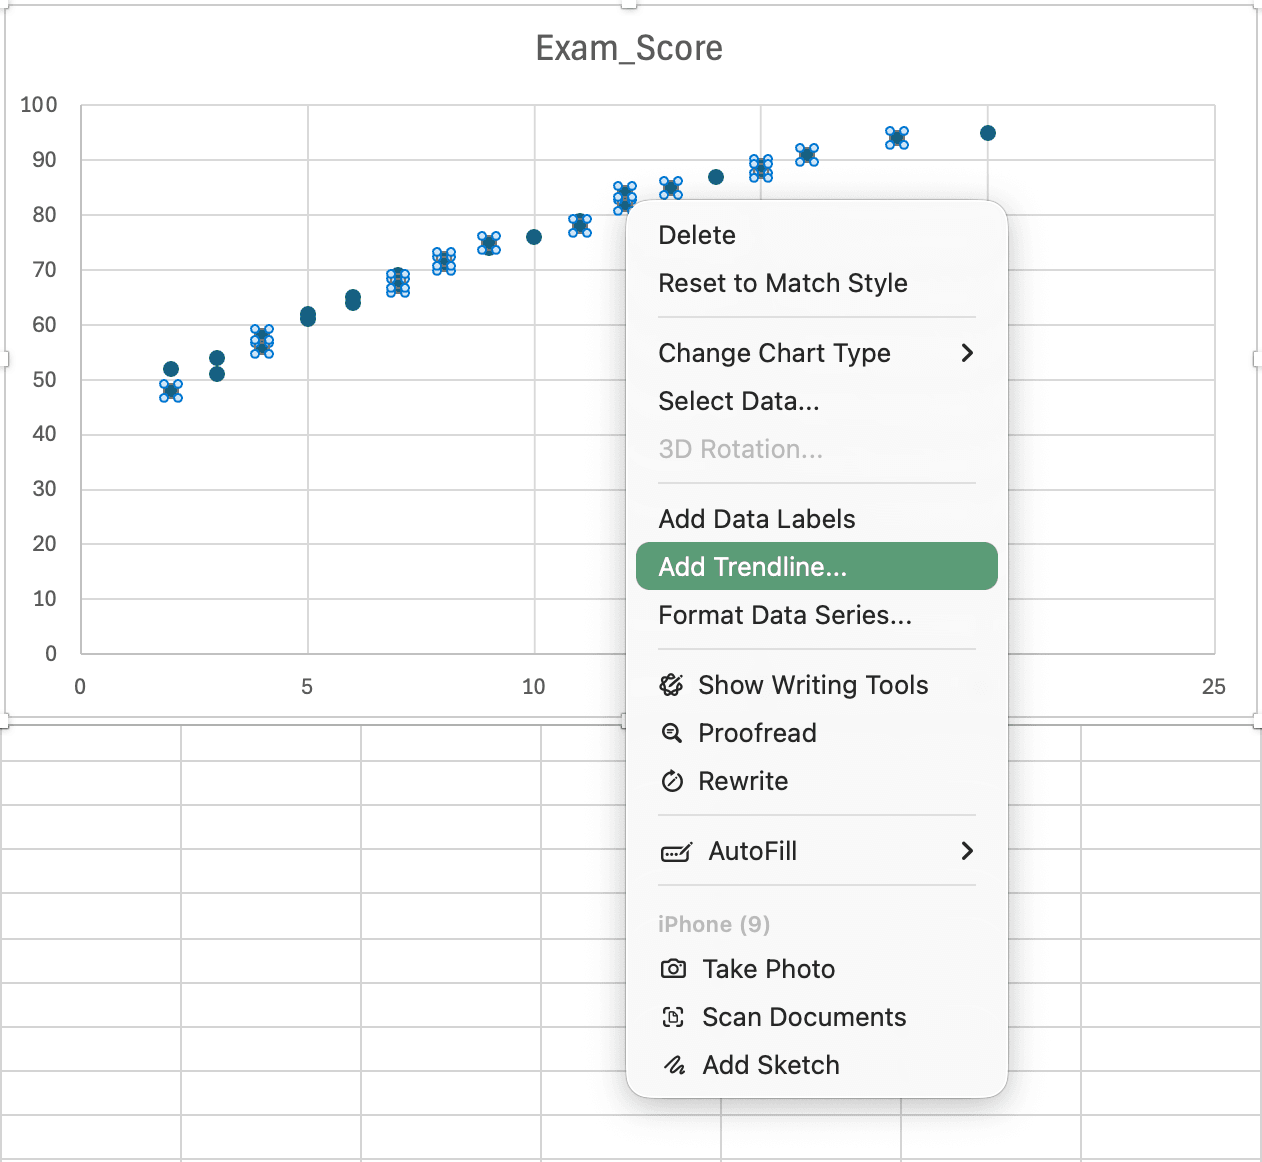The image size is (1262, 1162).
Task: Click the Rewrite icon in the menu
Action: click(672, 781)
